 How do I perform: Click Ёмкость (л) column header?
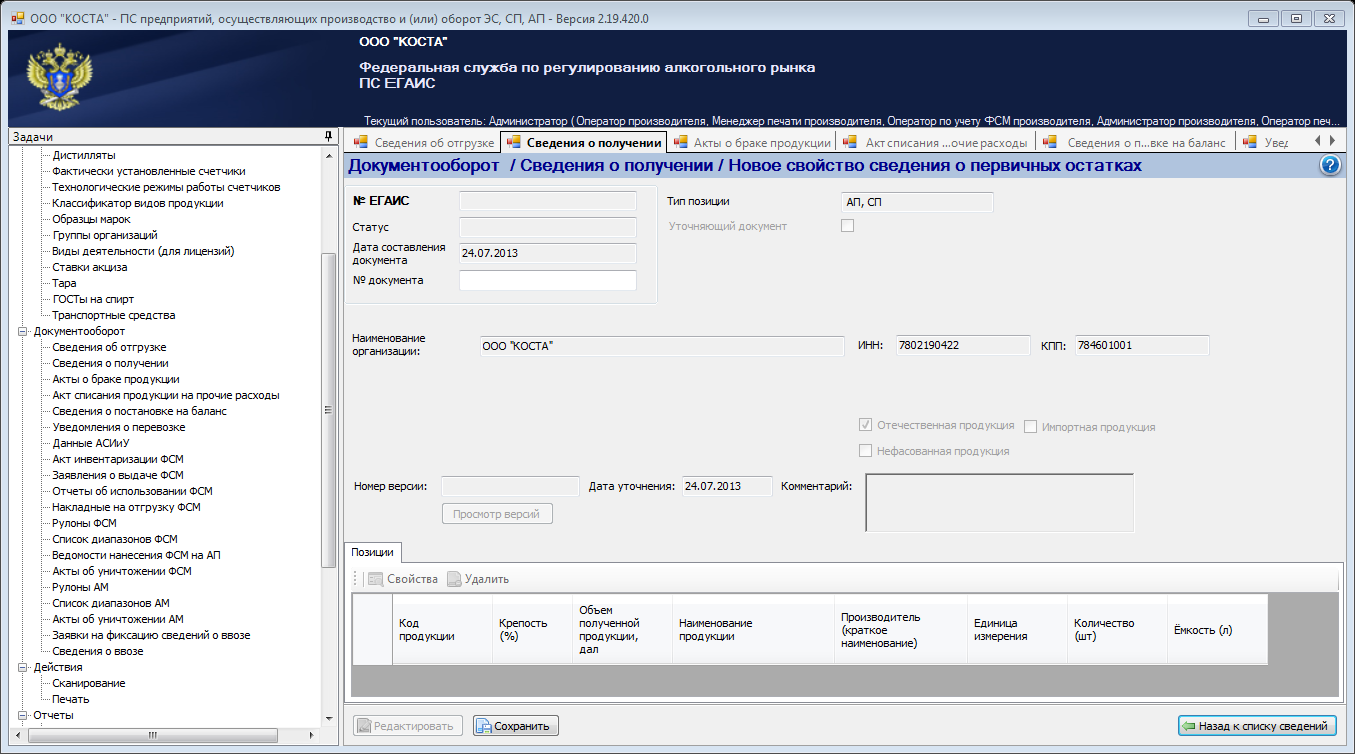(1217, 629)
